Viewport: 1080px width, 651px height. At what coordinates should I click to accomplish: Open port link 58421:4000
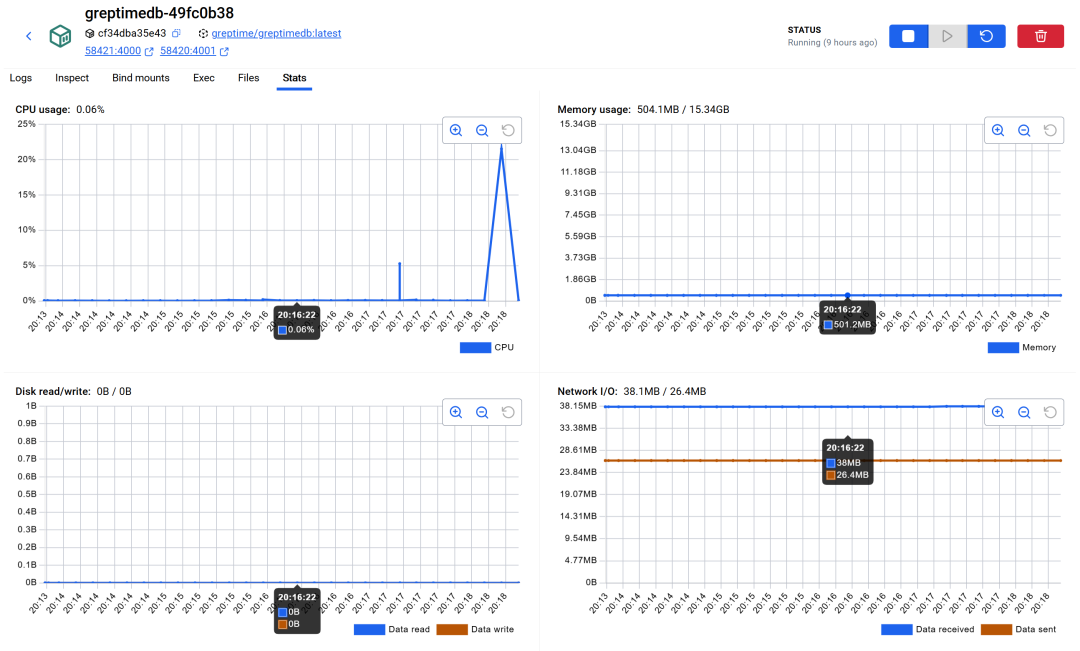(113, 51)
